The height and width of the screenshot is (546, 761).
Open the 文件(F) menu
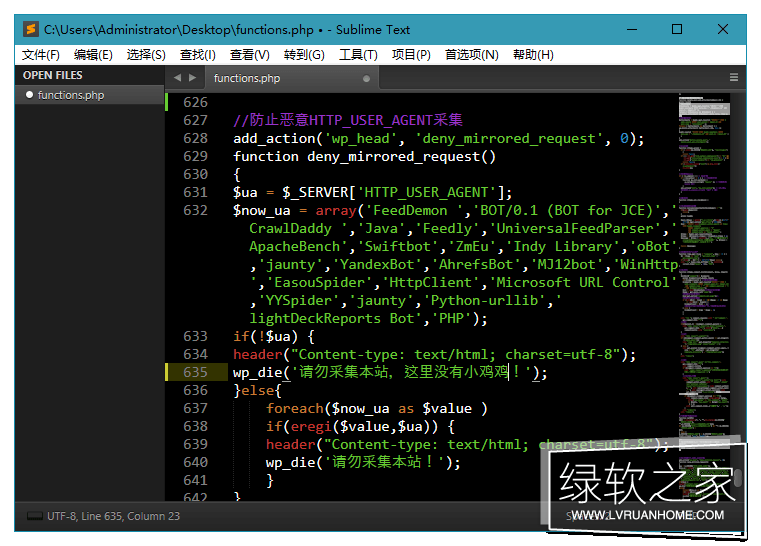tap(41, 54)
